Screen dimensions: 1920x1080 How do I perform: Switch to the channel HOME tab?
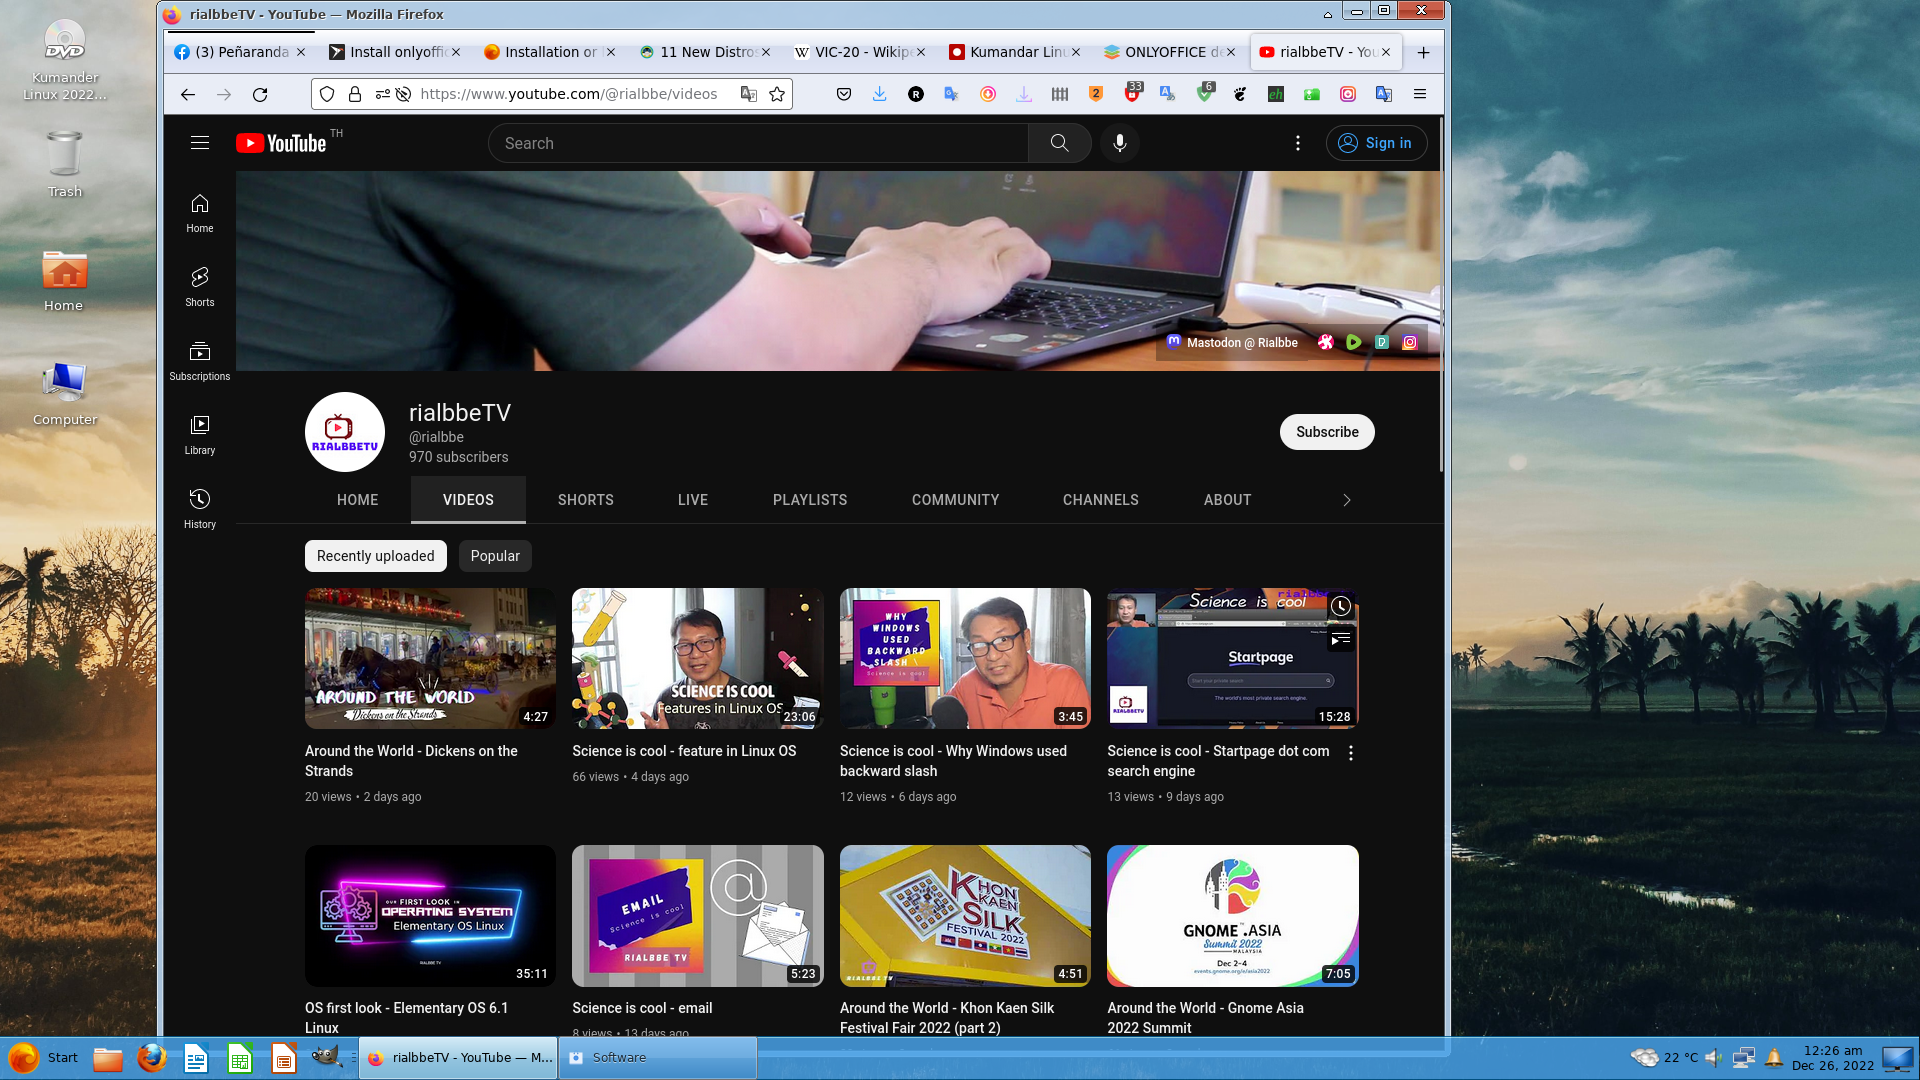(x=357, y=500)
